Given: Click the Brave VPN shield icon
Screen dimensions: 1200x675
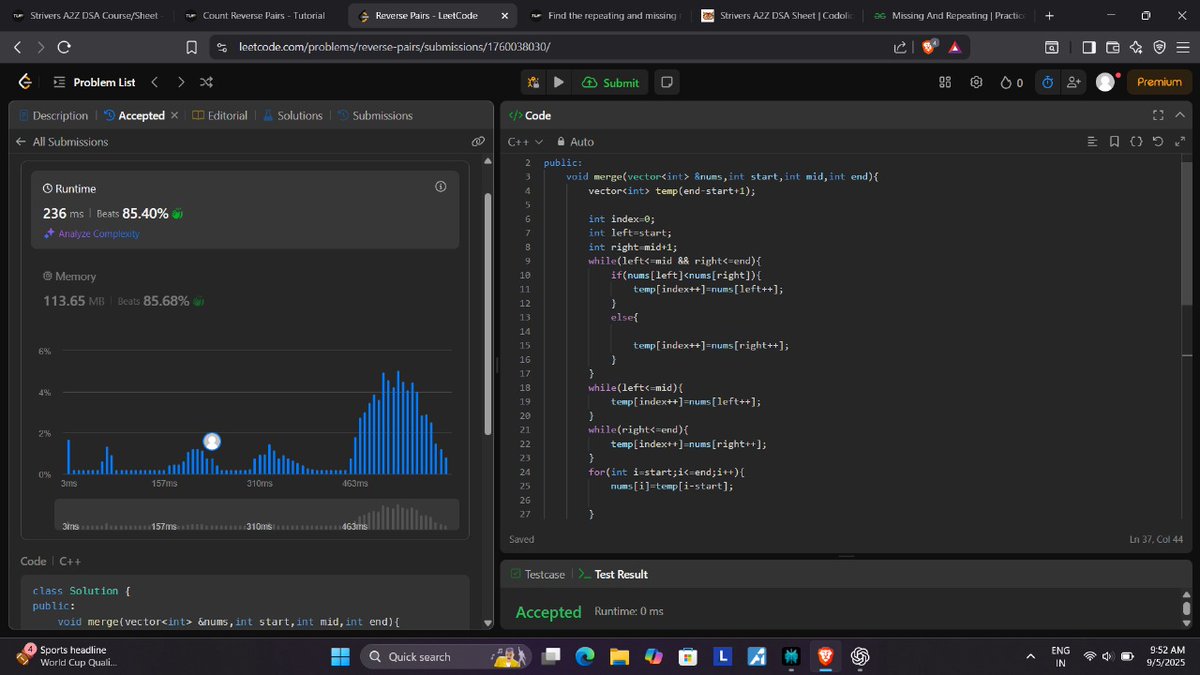Looking at the screenshot, I should coord(1159,47).
